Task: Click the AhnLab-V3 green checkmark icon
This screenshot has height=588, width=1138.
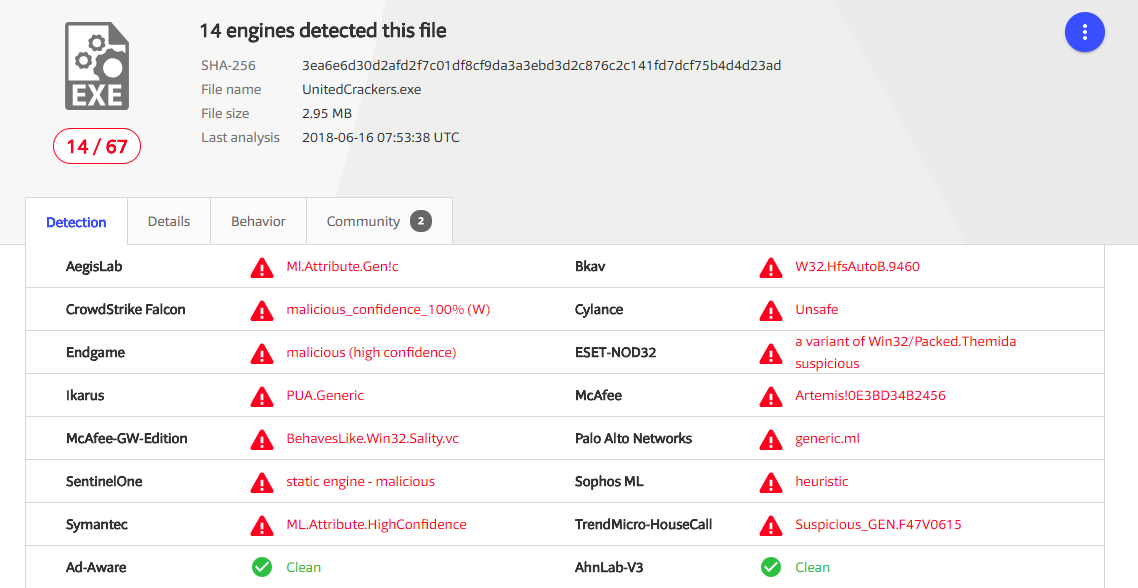Action: point(771,567)
